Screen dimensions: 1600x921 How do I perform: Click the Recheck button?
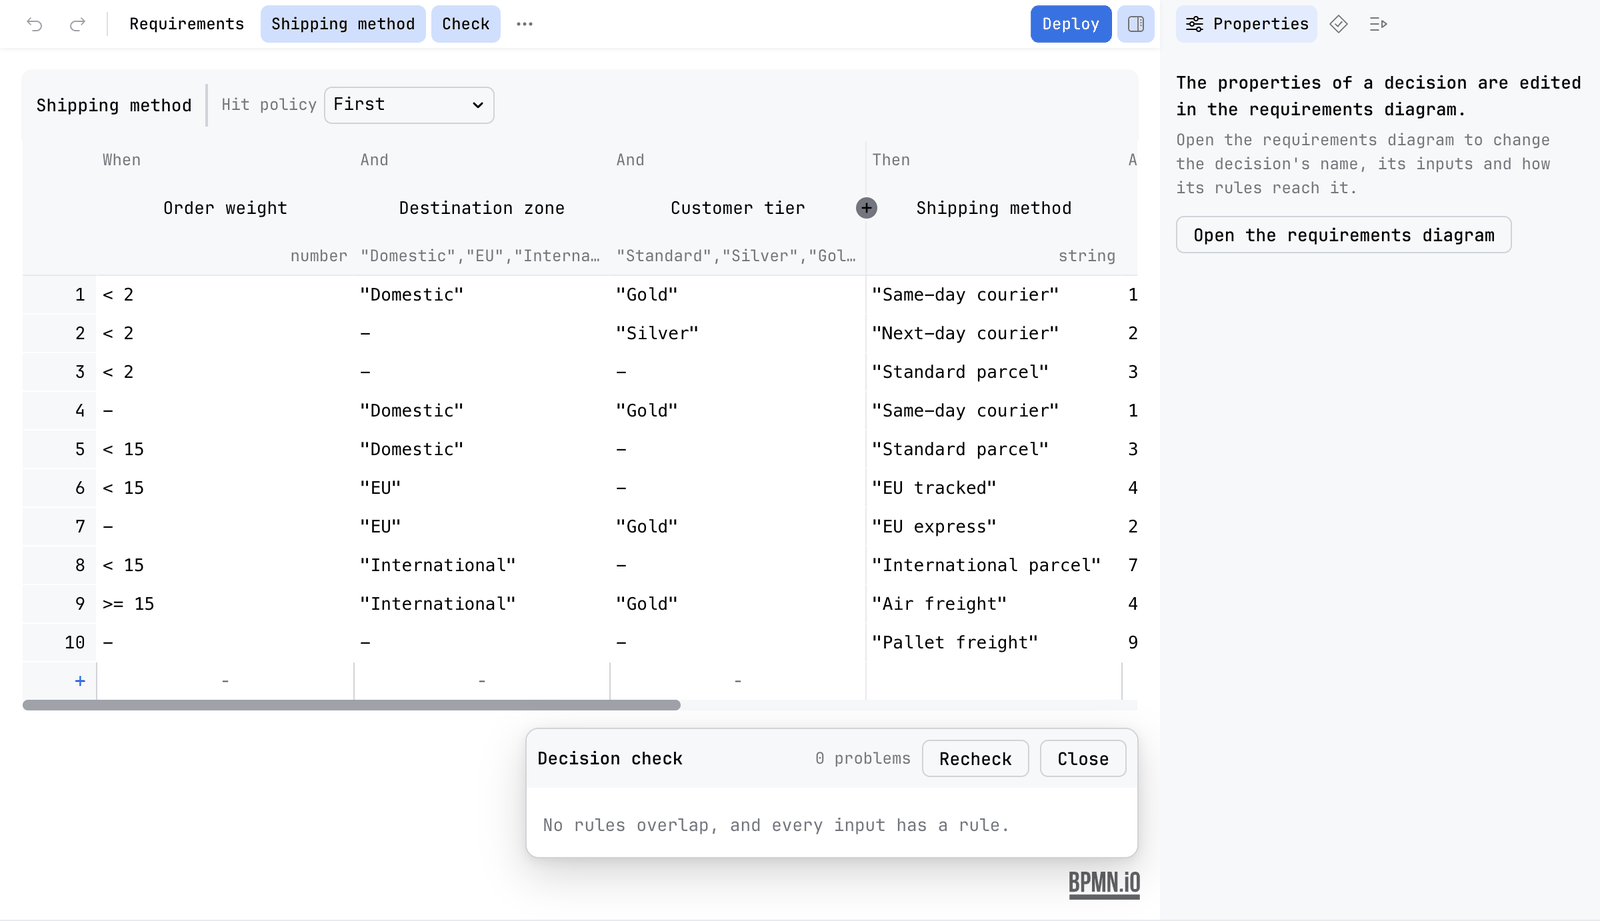pyautogui.click(x=975, y=759)
